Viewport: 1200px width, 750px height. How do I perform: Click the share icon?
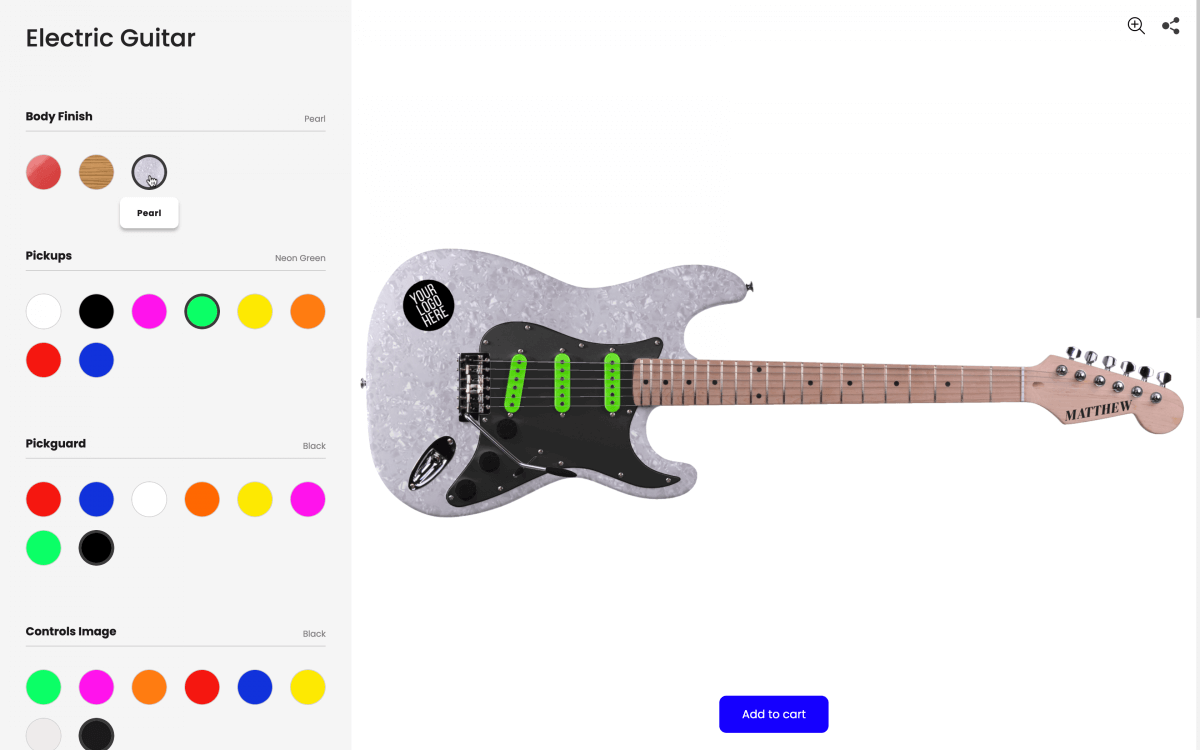pos(1171,26)
